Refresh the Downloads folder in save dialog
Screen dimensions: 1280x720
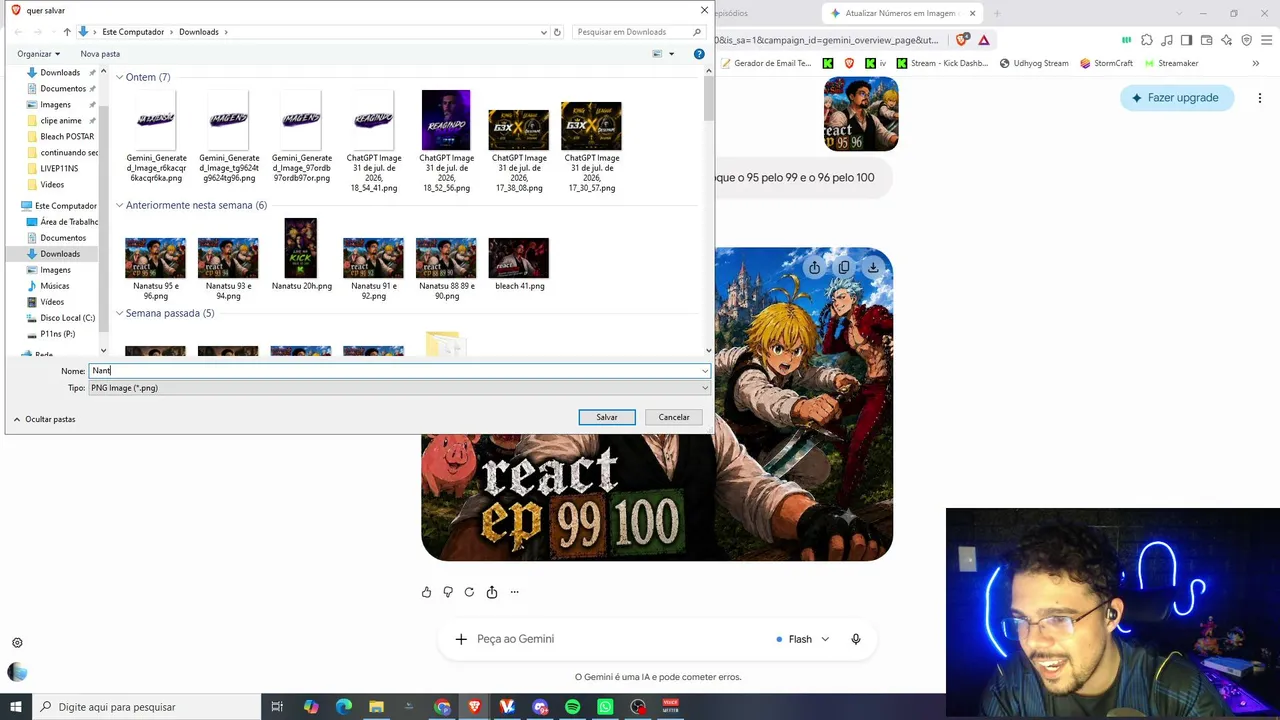click(x=558, y=32)
